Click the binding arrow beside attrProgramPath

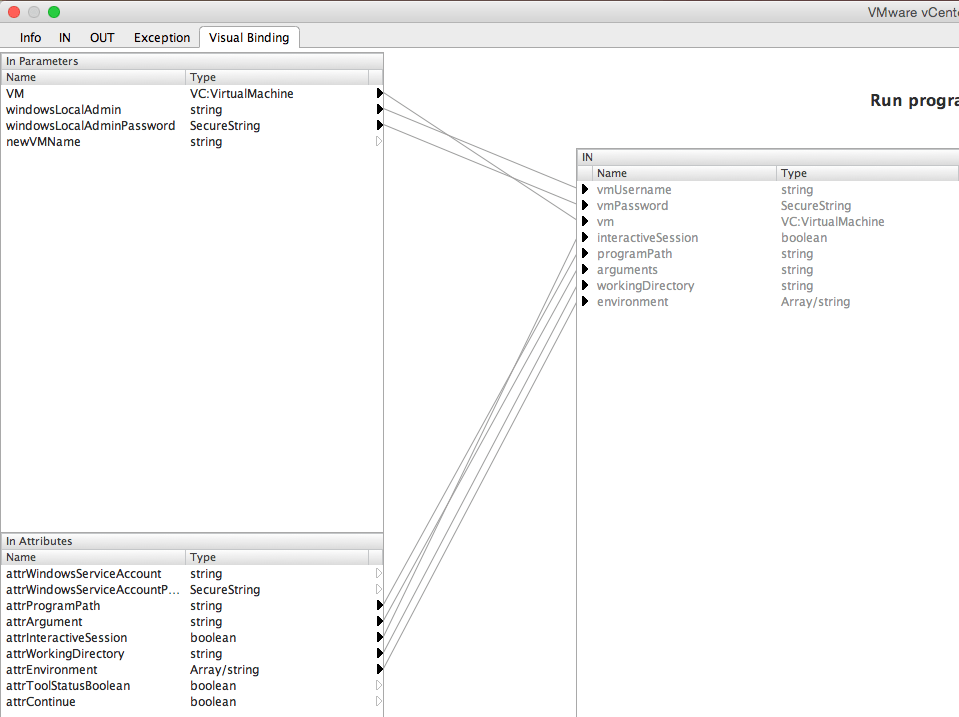(x=379, y=605)
